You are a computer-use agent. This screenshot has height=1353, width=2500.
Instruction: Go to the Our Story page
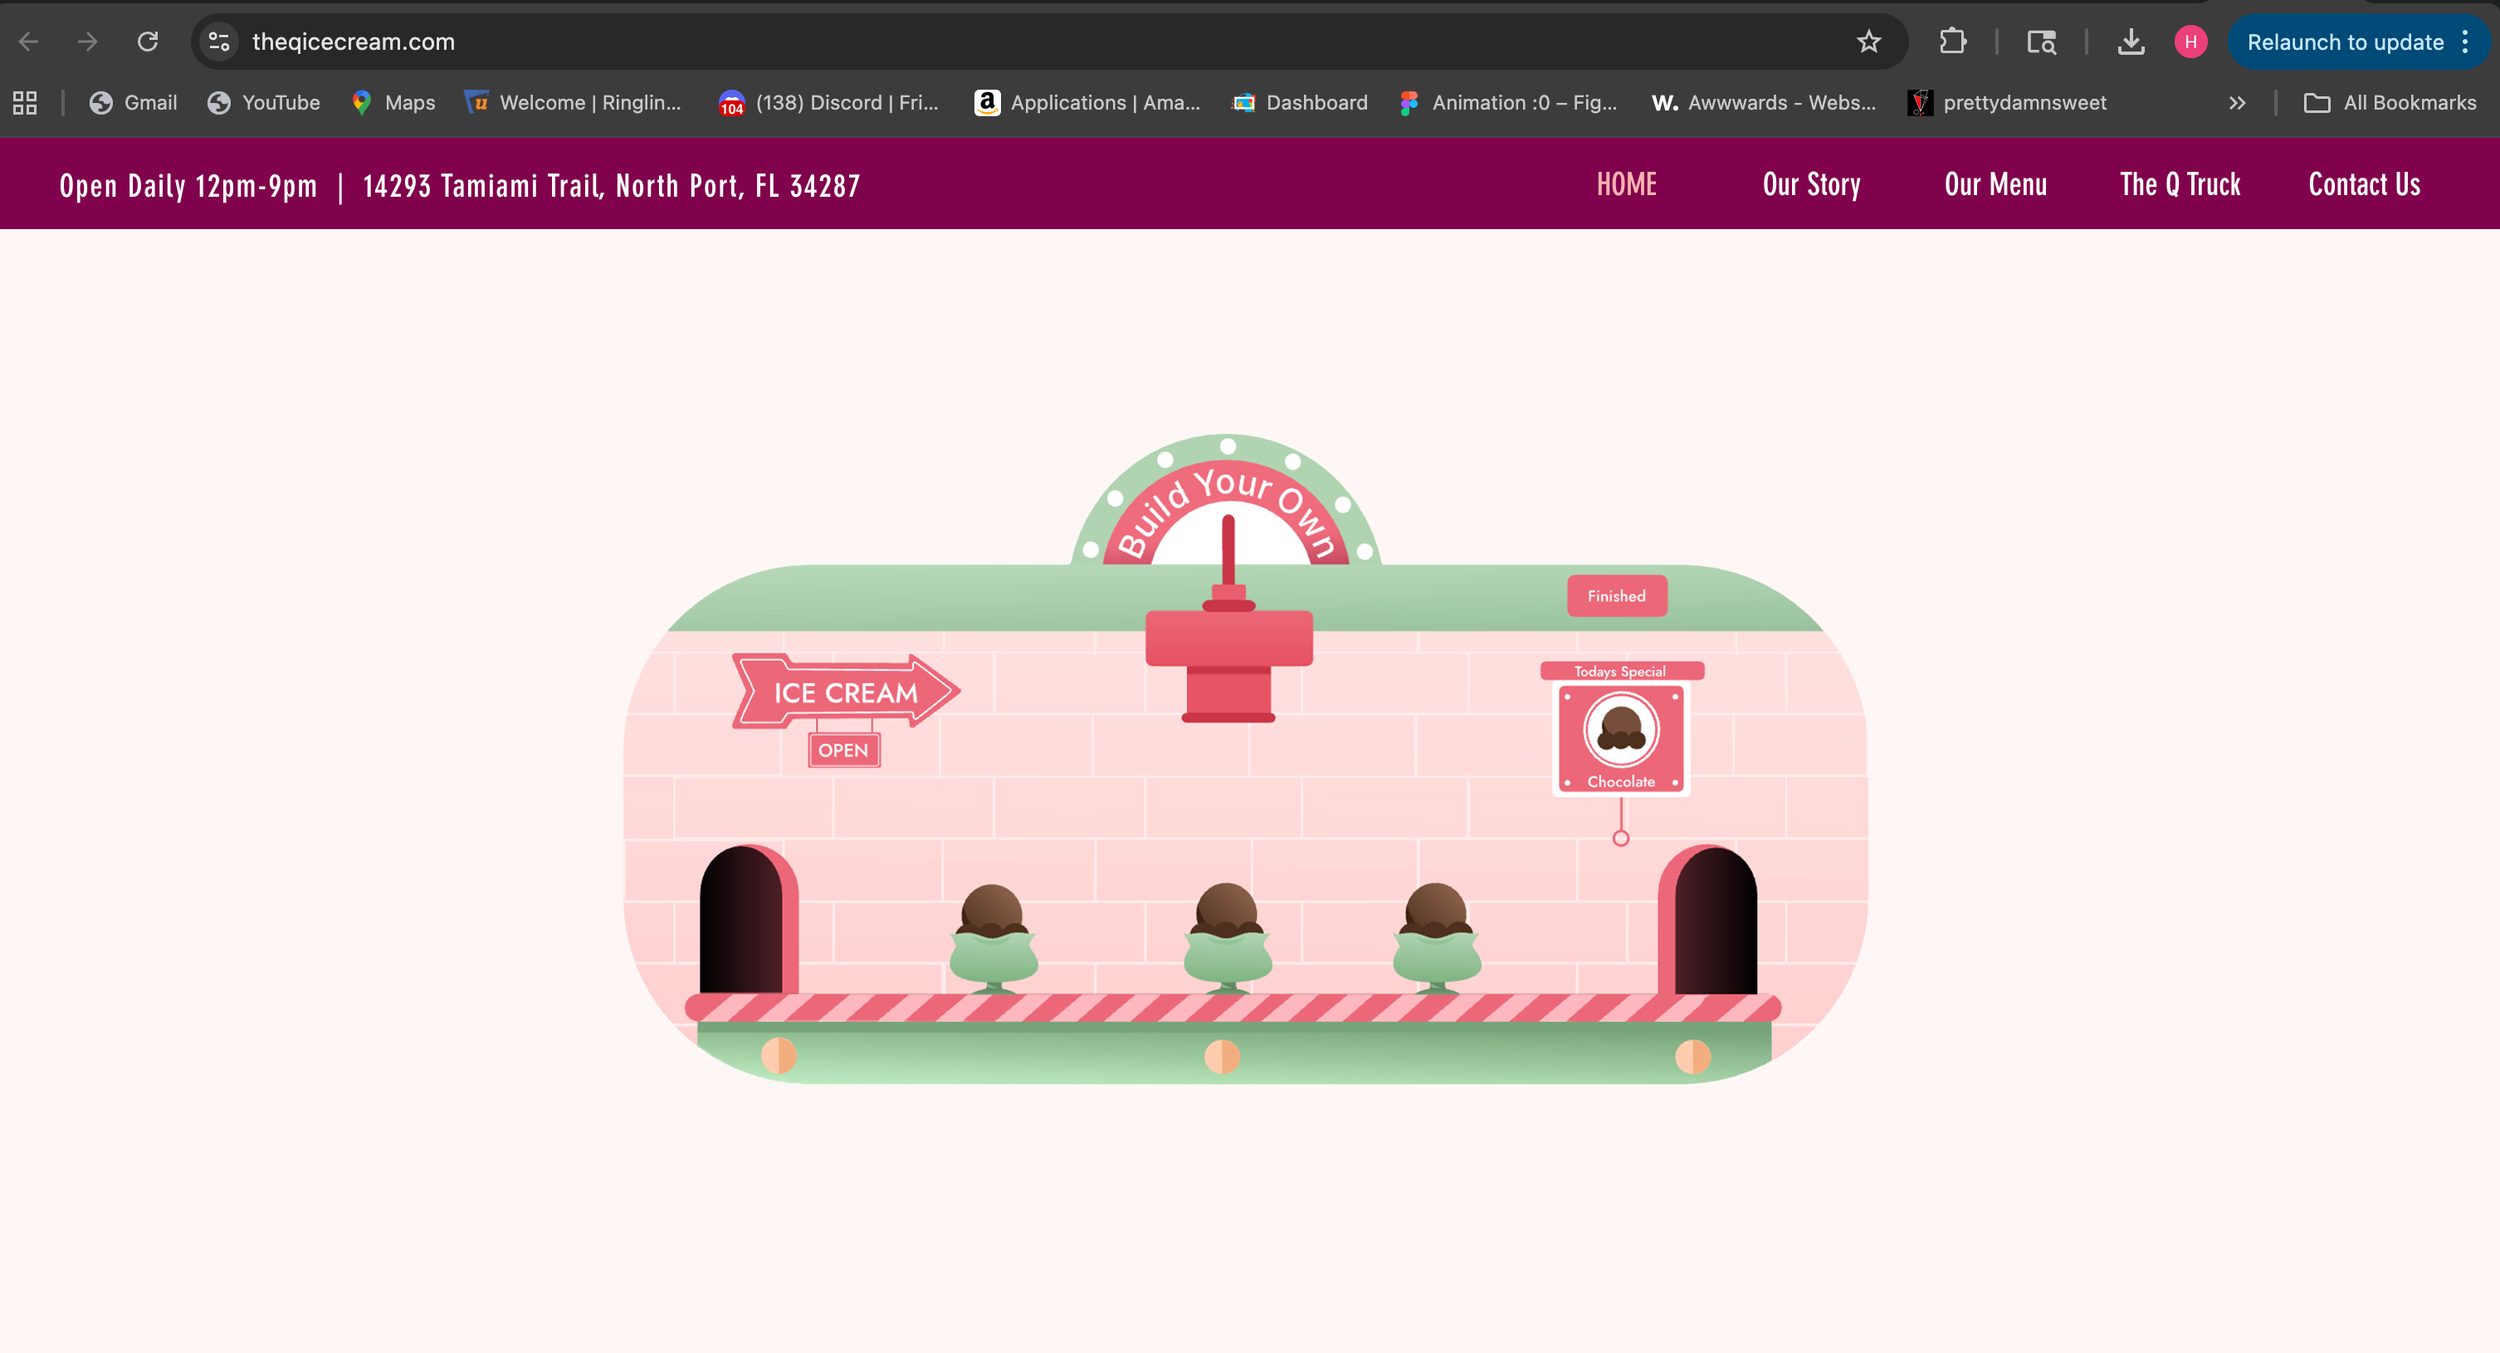(x=1811, y=185)
